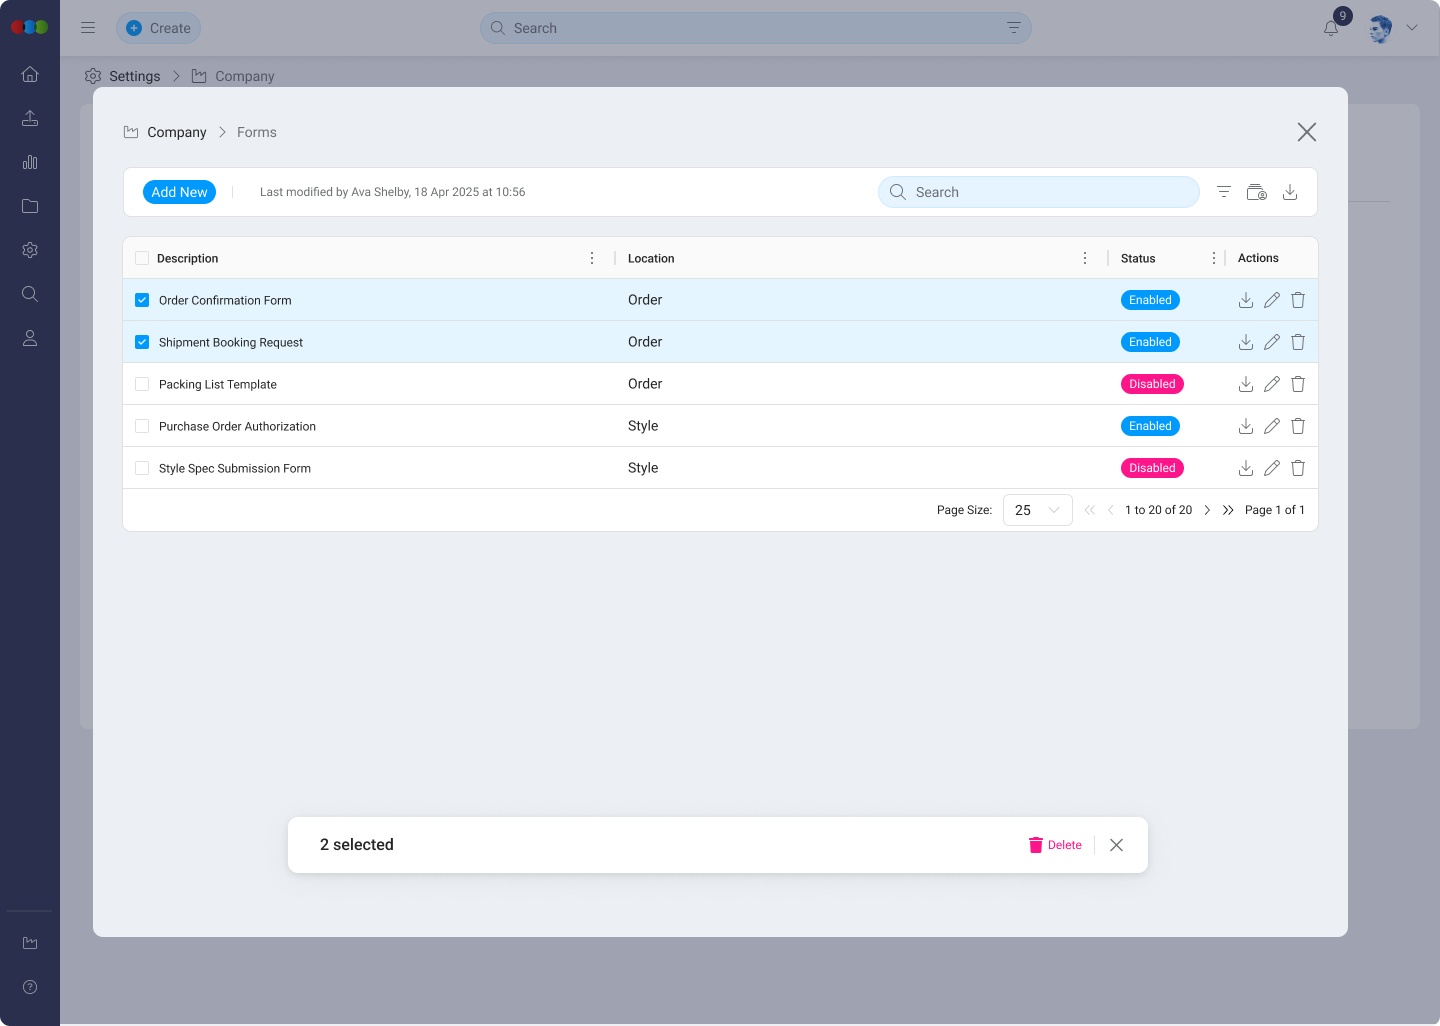Click the Add New button
1440x1026 pixels.
[x=179, y=191]
